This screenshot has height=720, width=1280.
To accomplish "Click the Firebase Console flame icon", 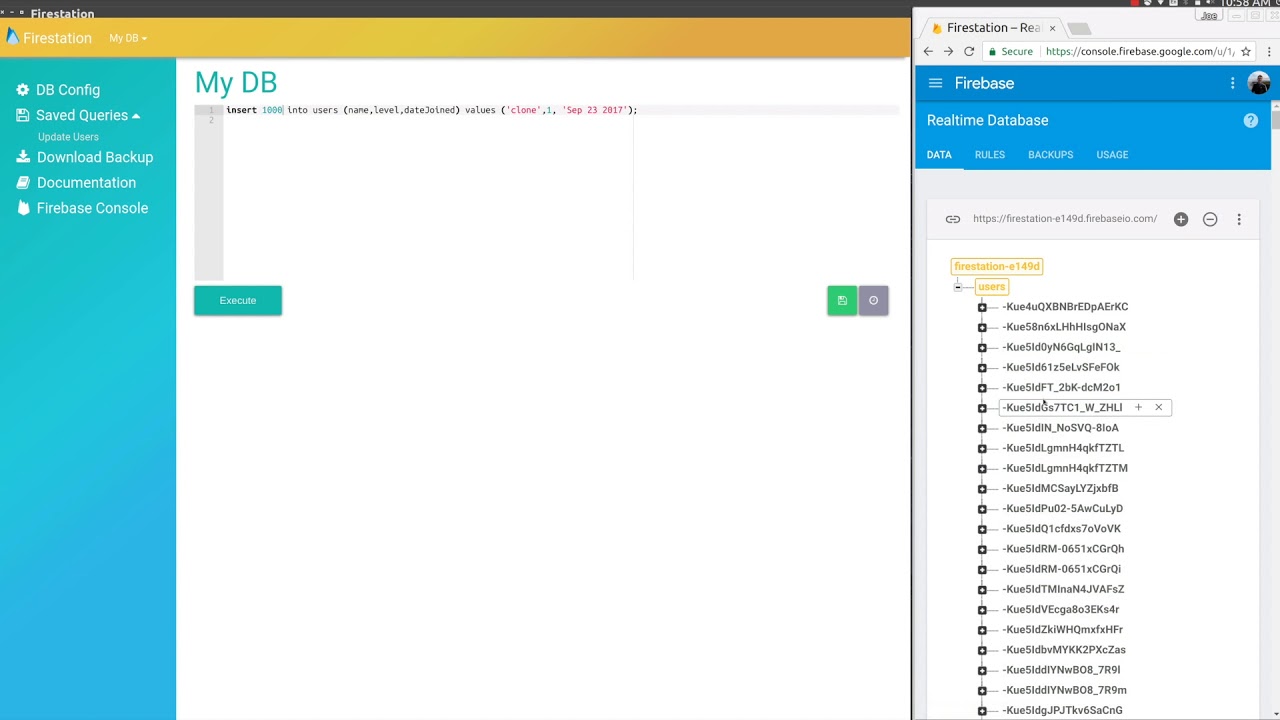I will pos(23,208).
